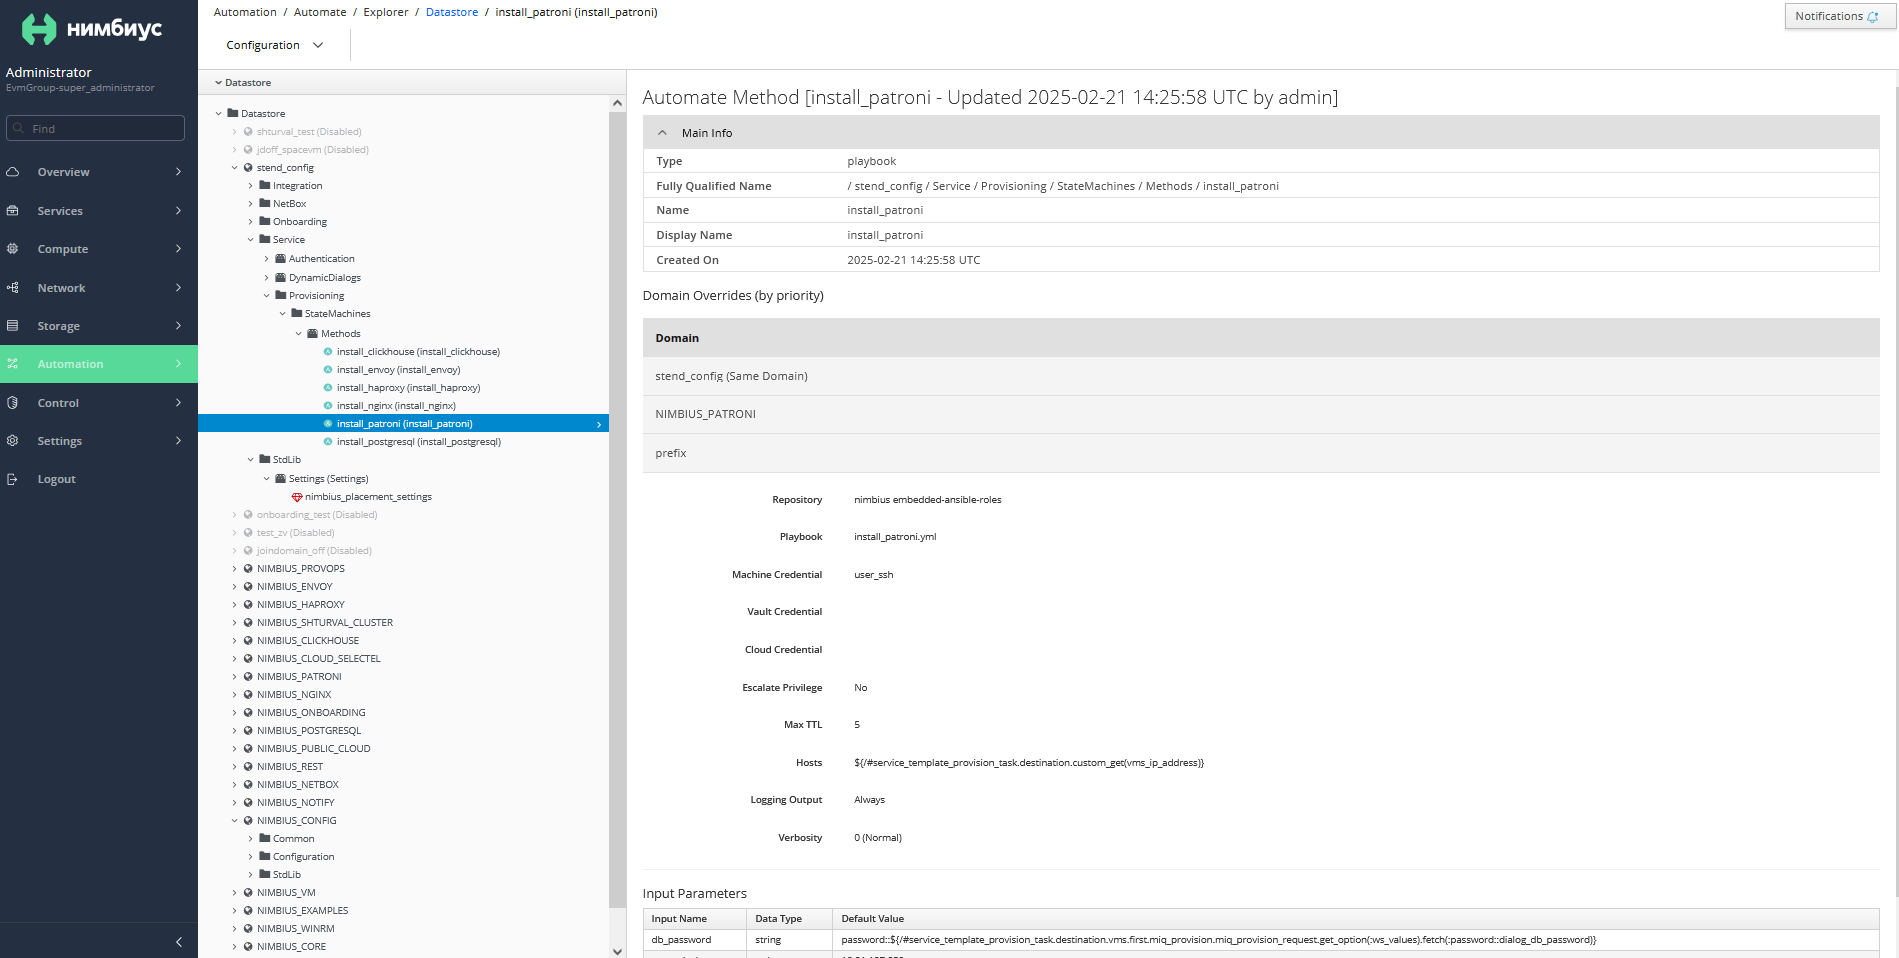Select install_postgresql method in tree
The image size is (1899, 958).
(419, 441)
